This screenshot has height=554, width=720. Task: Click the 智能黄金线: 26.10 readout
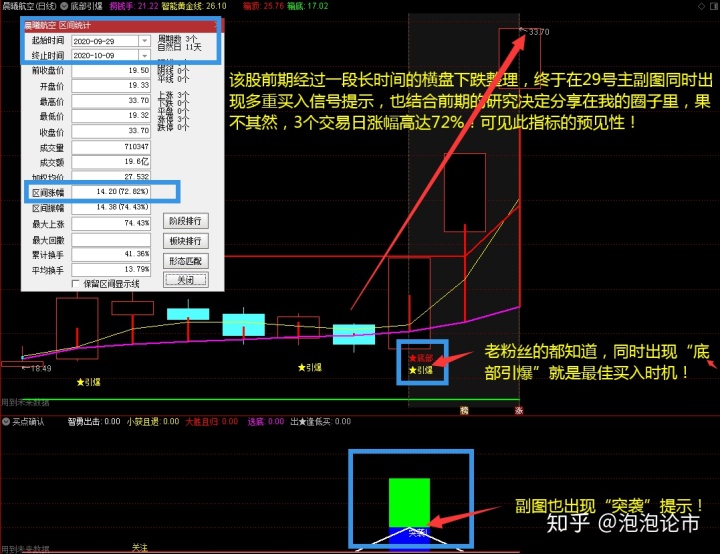coord(194,6)
